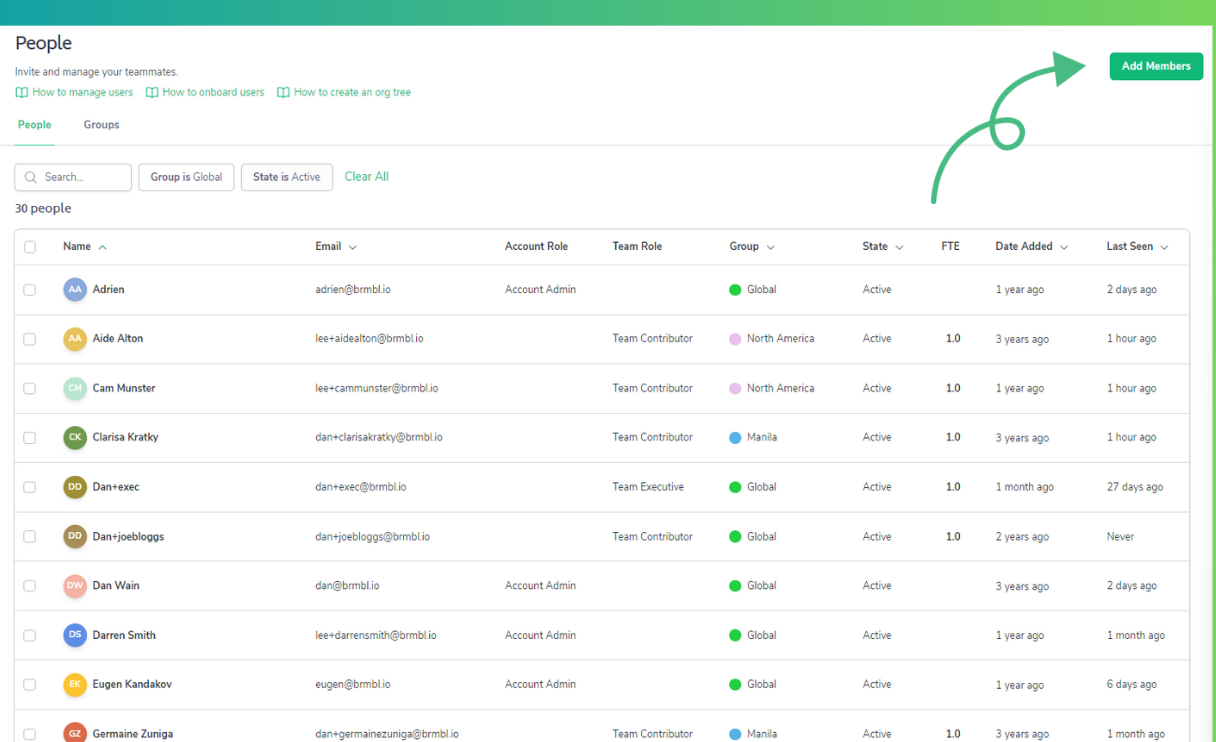Select the People tab
The height and width of the screenshot is (742, 1216).
coord(34,125)
